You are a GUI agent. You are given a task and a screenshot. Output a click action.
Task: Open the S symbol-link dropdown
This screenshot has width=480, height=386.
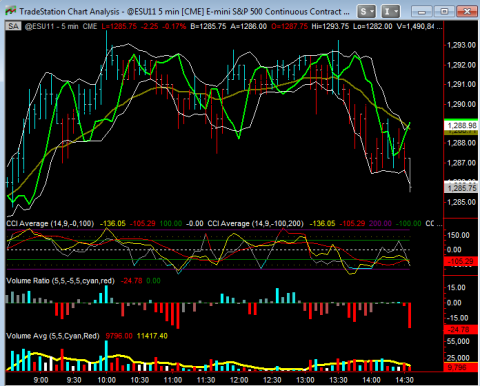click(366, 12)
